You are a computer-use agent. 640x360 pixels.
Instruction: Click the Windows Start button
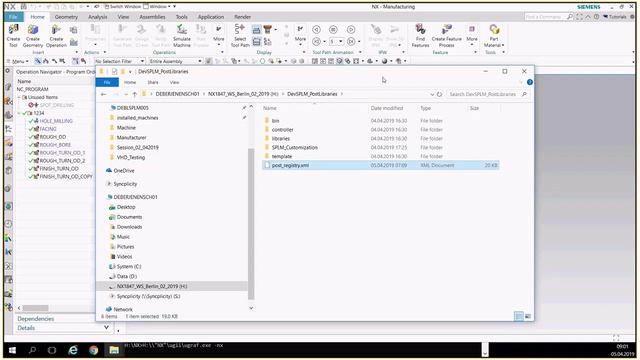(12, 350)
